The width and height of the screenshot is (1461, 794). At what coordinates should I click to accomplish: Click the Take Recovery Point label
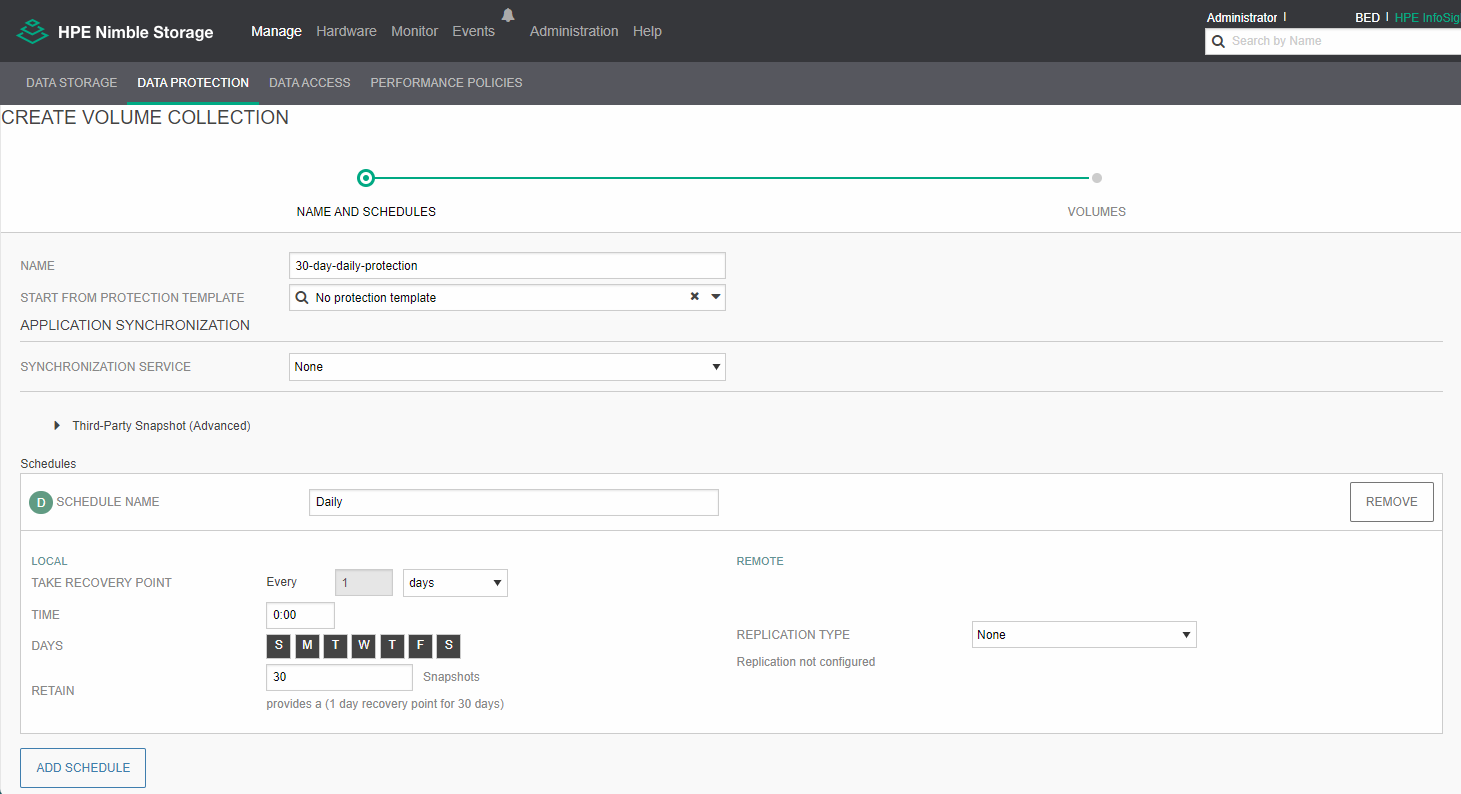[101, 583]
